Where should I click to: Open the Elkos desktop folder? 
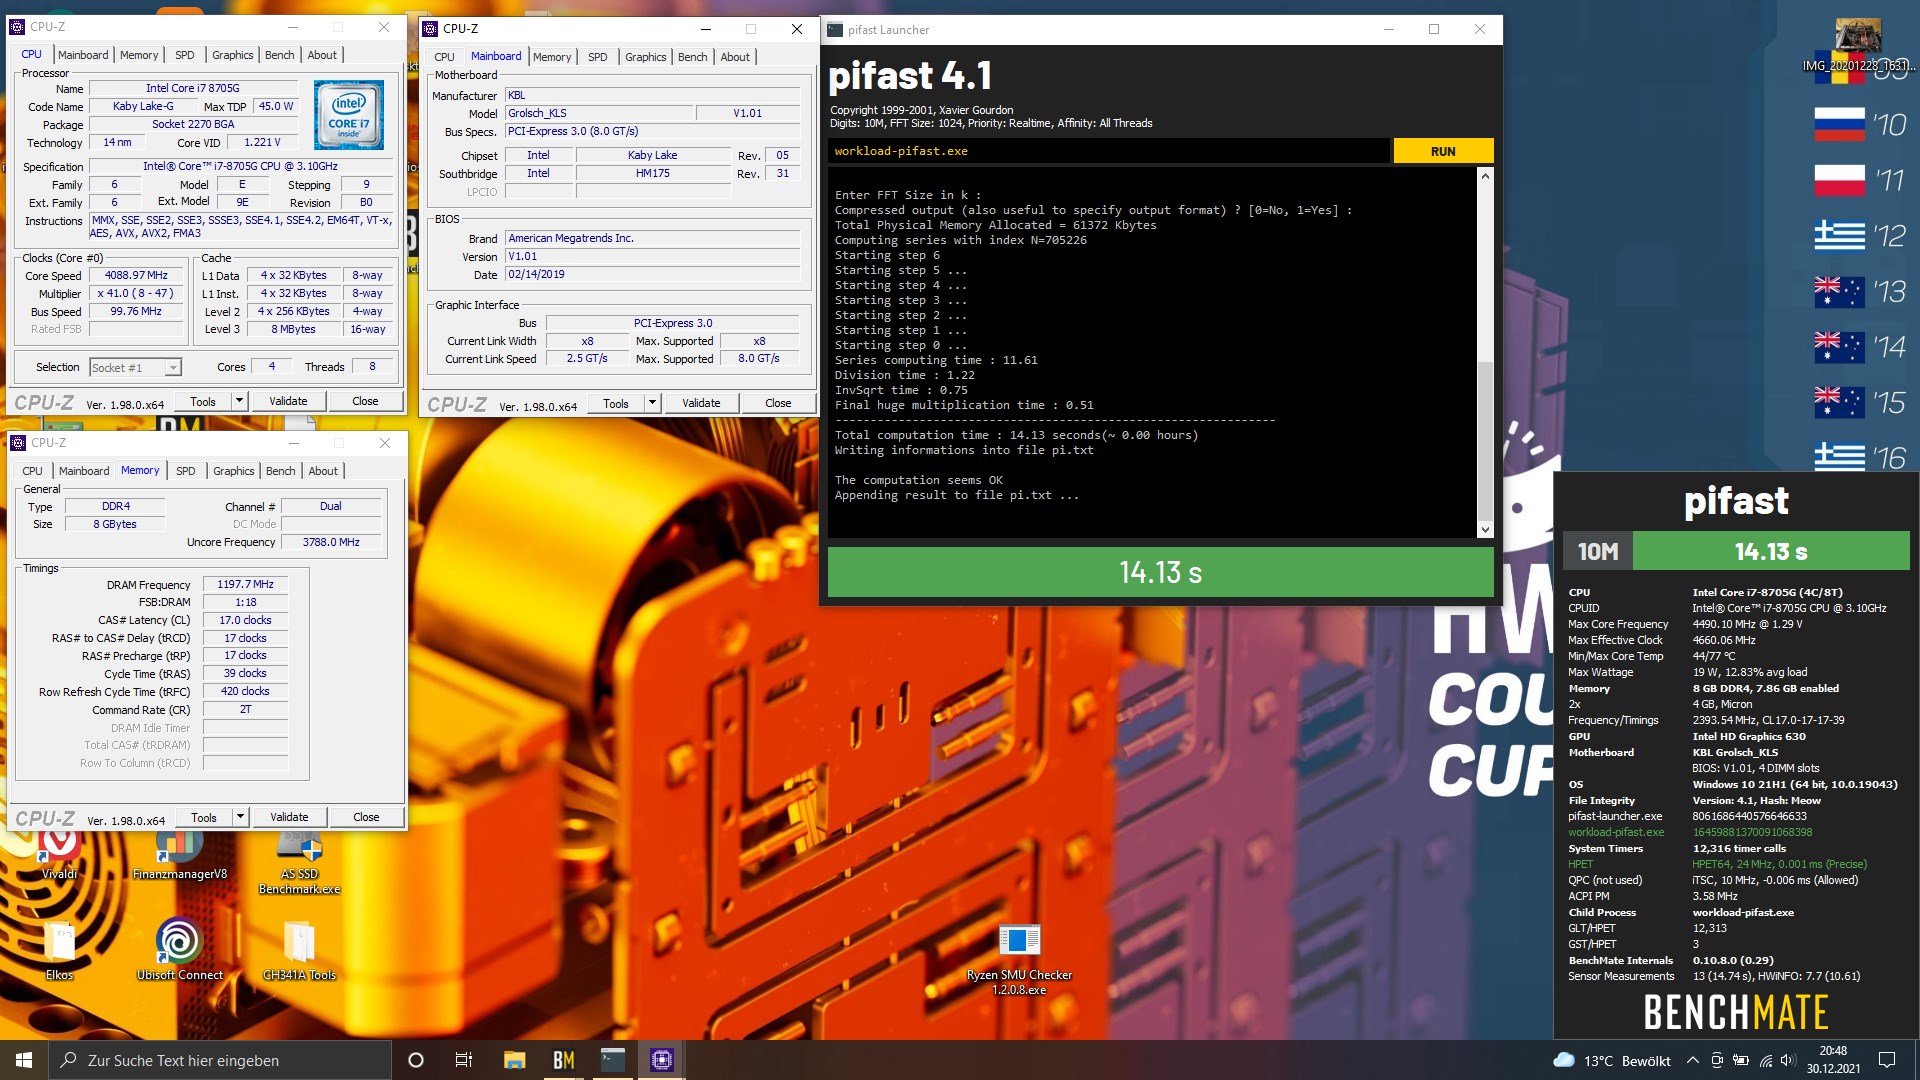tap(59, 950)
